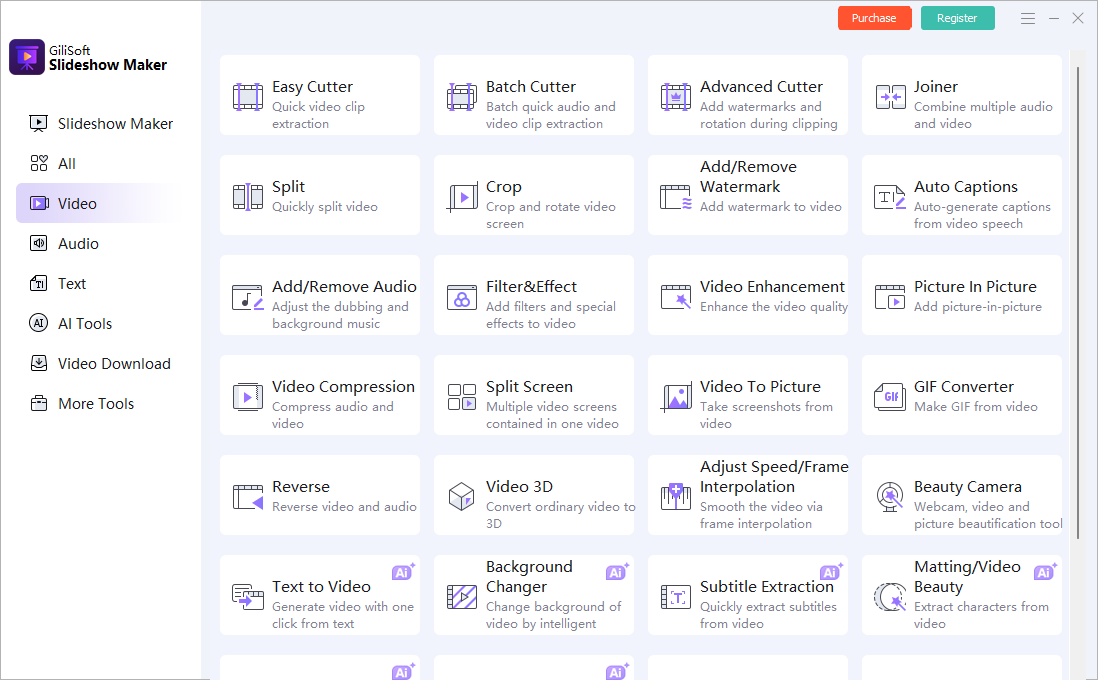Click 'Multiple video screens contained in one video'
Image resolution: width=1098 pixels, height=680 pixels.
553,415
